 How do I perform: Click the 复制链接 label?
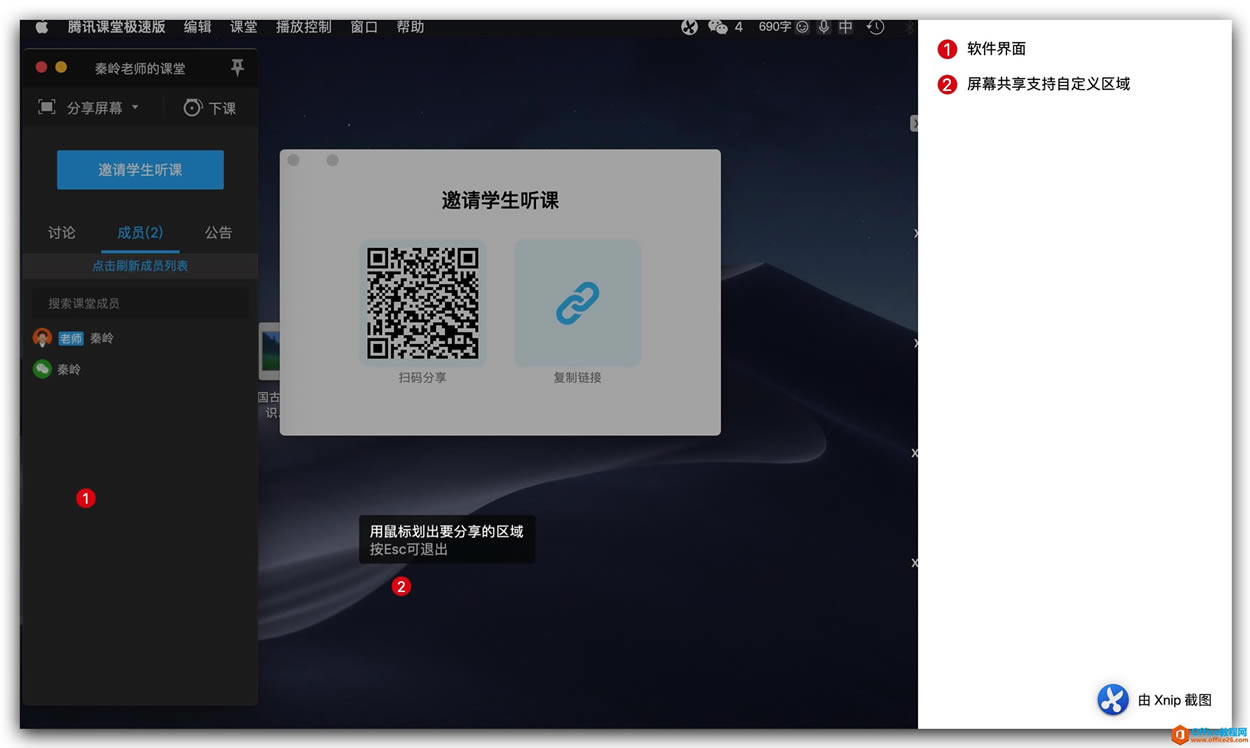(578, 378)
